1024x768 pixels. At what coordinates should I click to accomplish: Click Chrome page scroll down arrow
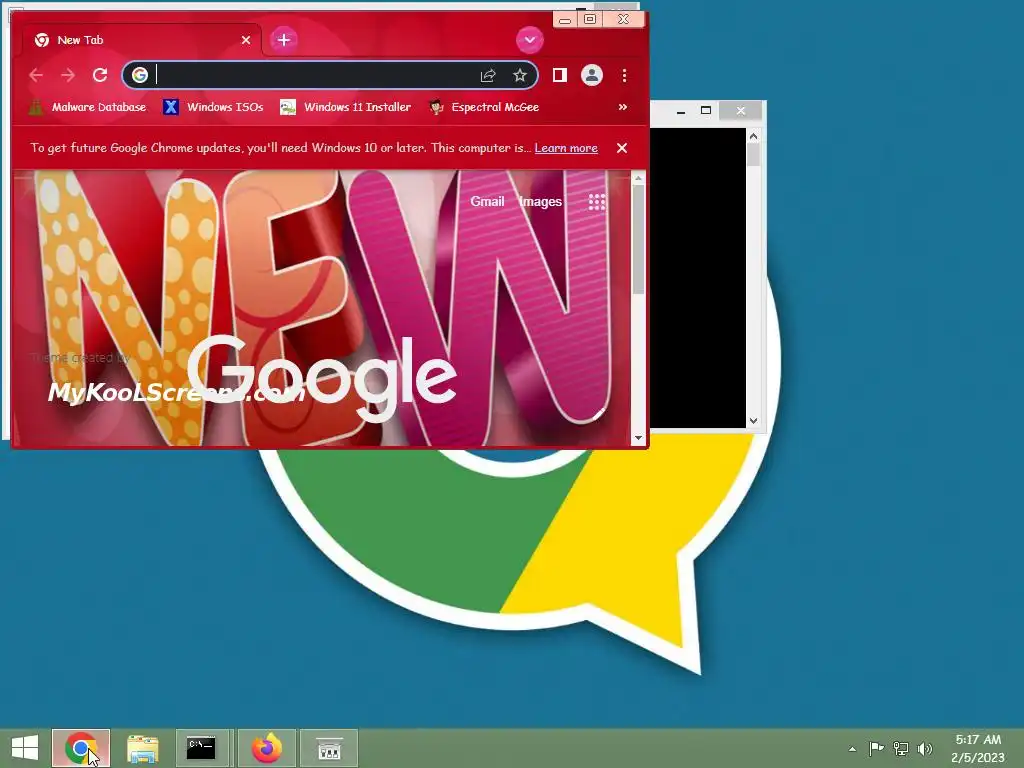point(639,438)
